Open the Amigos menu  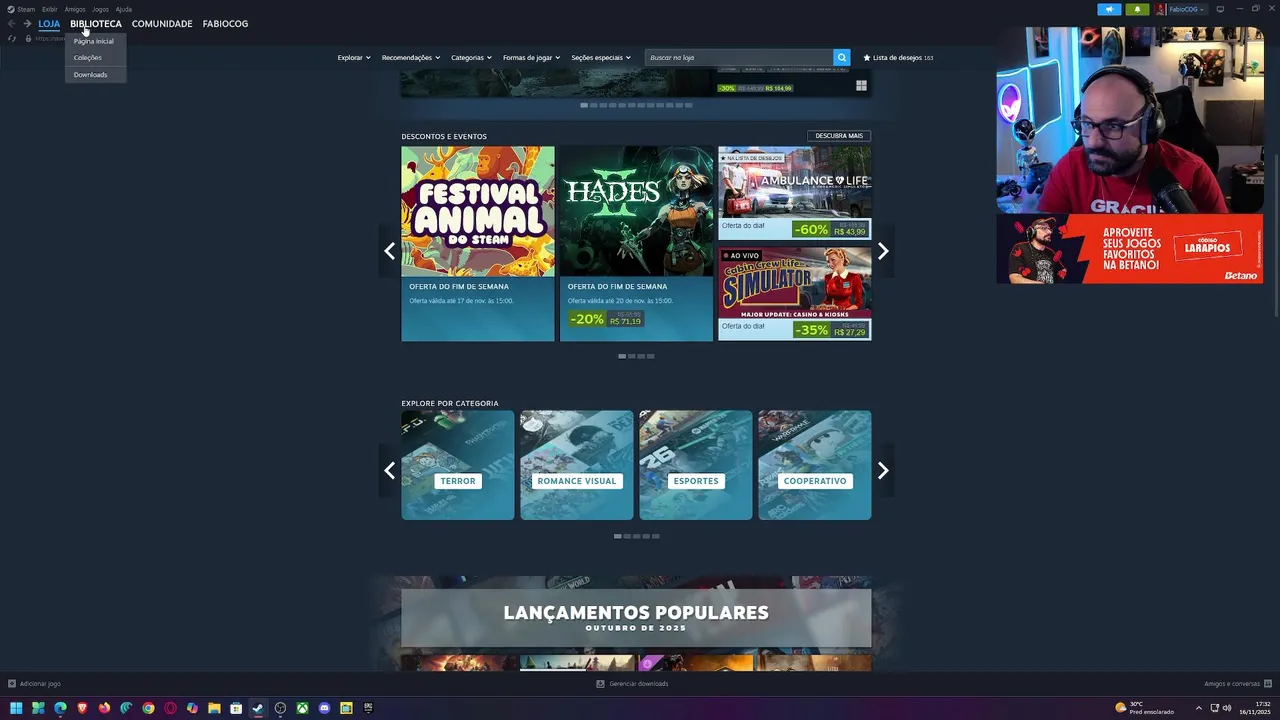pos(75,9)
